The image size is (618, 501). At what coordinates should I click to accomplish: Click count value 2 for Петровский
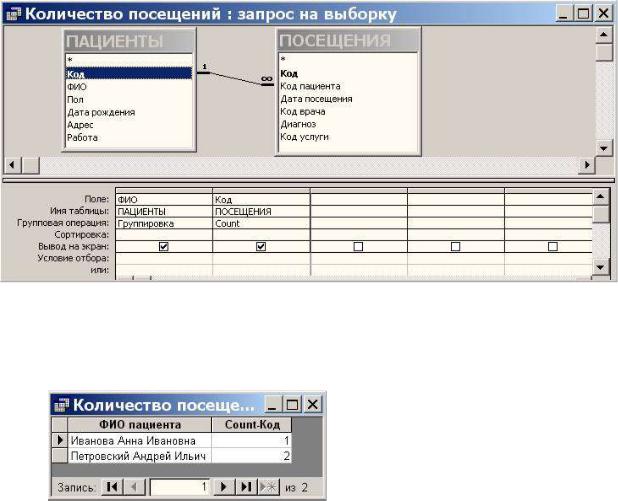[252, 456]
